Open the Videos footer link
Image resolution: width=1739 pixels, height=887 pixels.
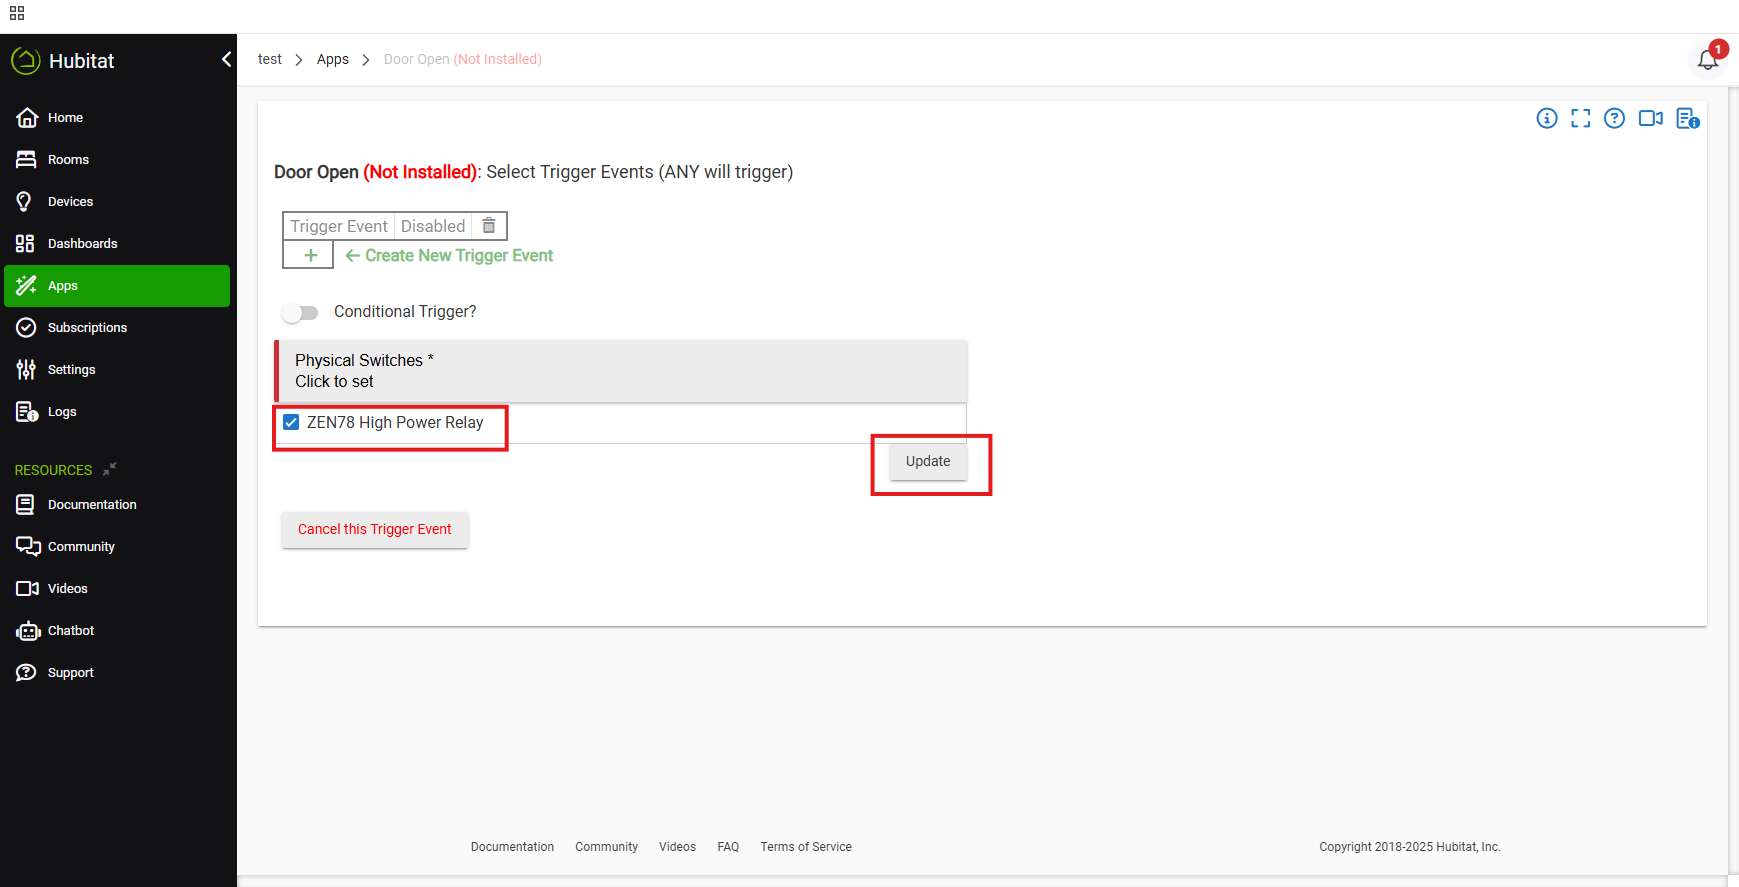(677, 847)
